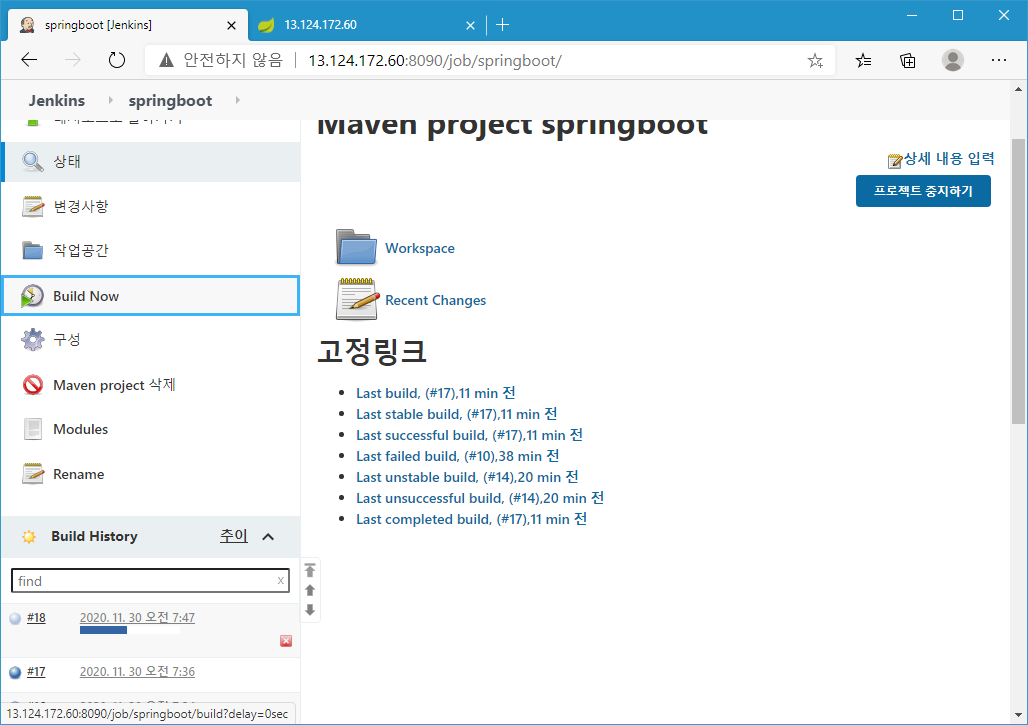Expand the Jenkins breadcrumb arrow

coord(110,100)
